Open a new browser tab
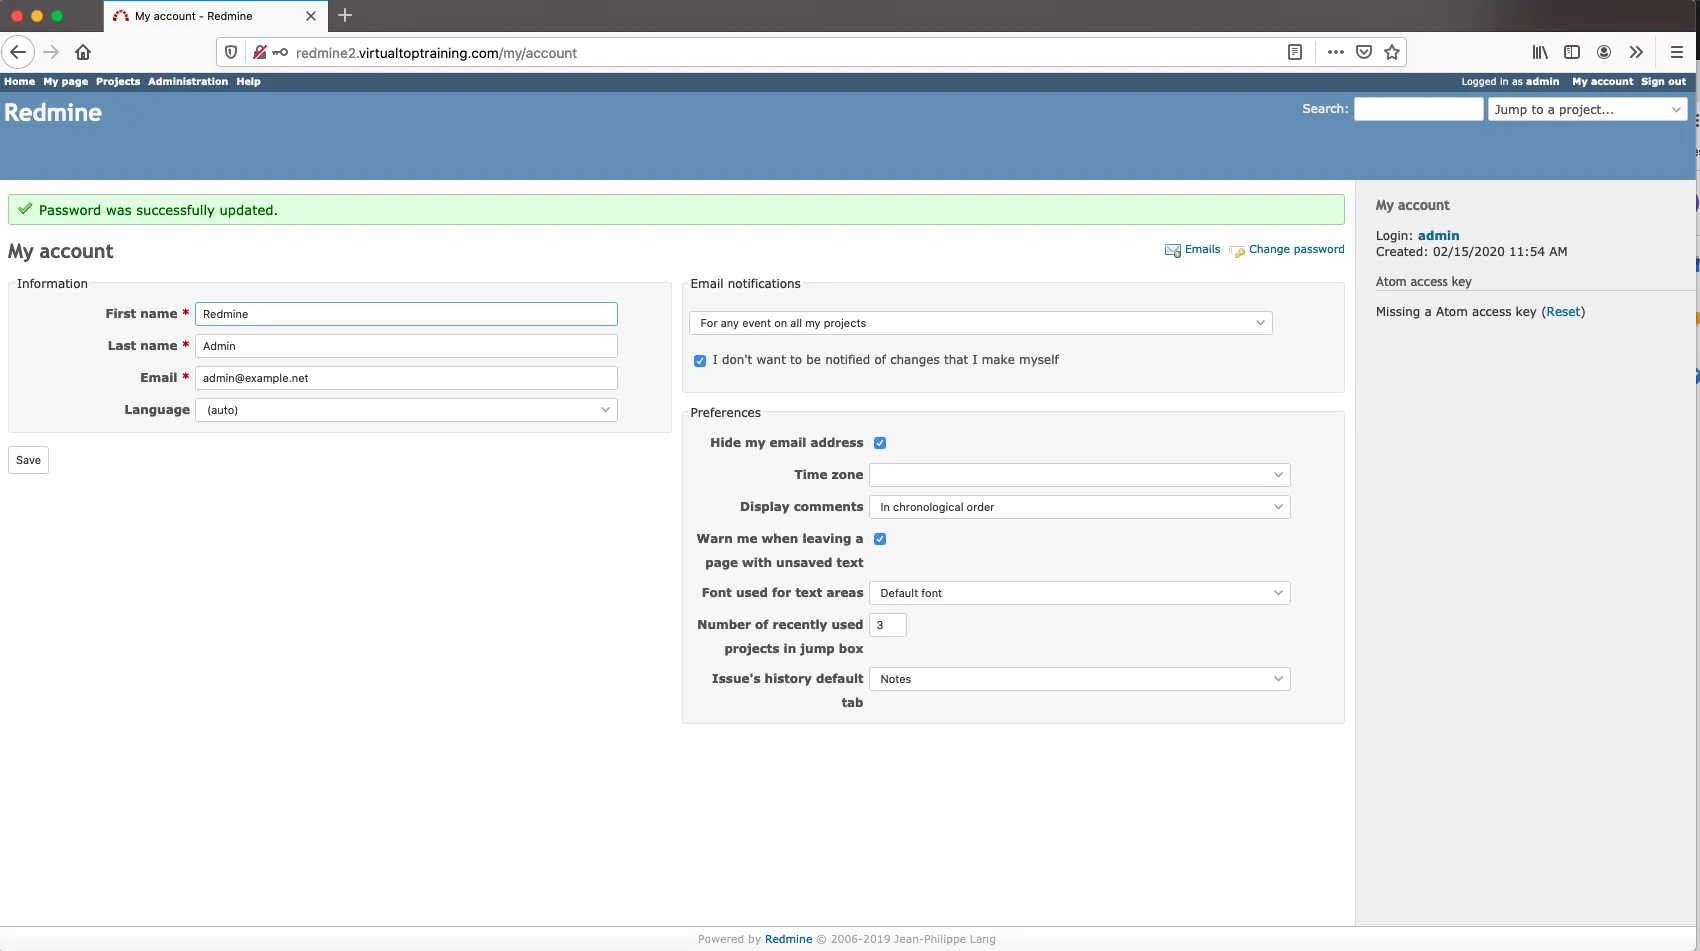Image resolution: width=1700 pixels, height=951 pixels. point(345,15)
